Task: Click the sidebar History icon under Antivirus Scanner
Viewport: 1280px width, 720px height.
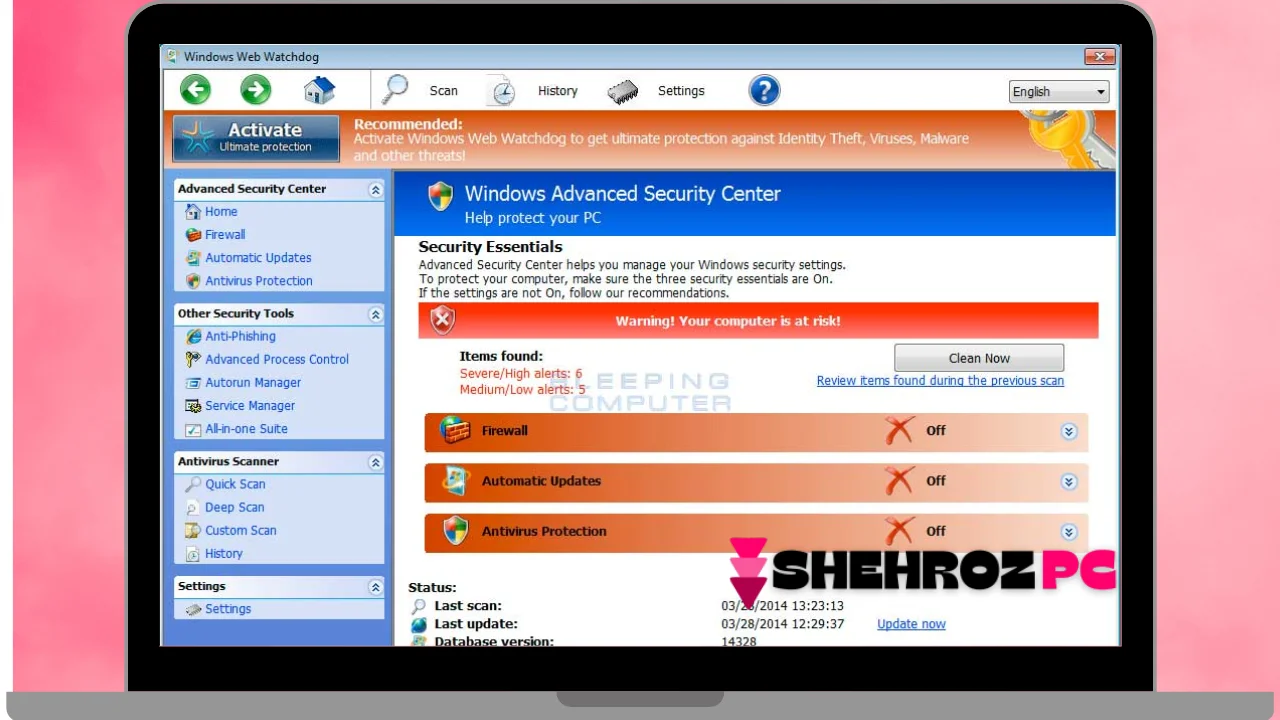Action: tap(193, 554)
